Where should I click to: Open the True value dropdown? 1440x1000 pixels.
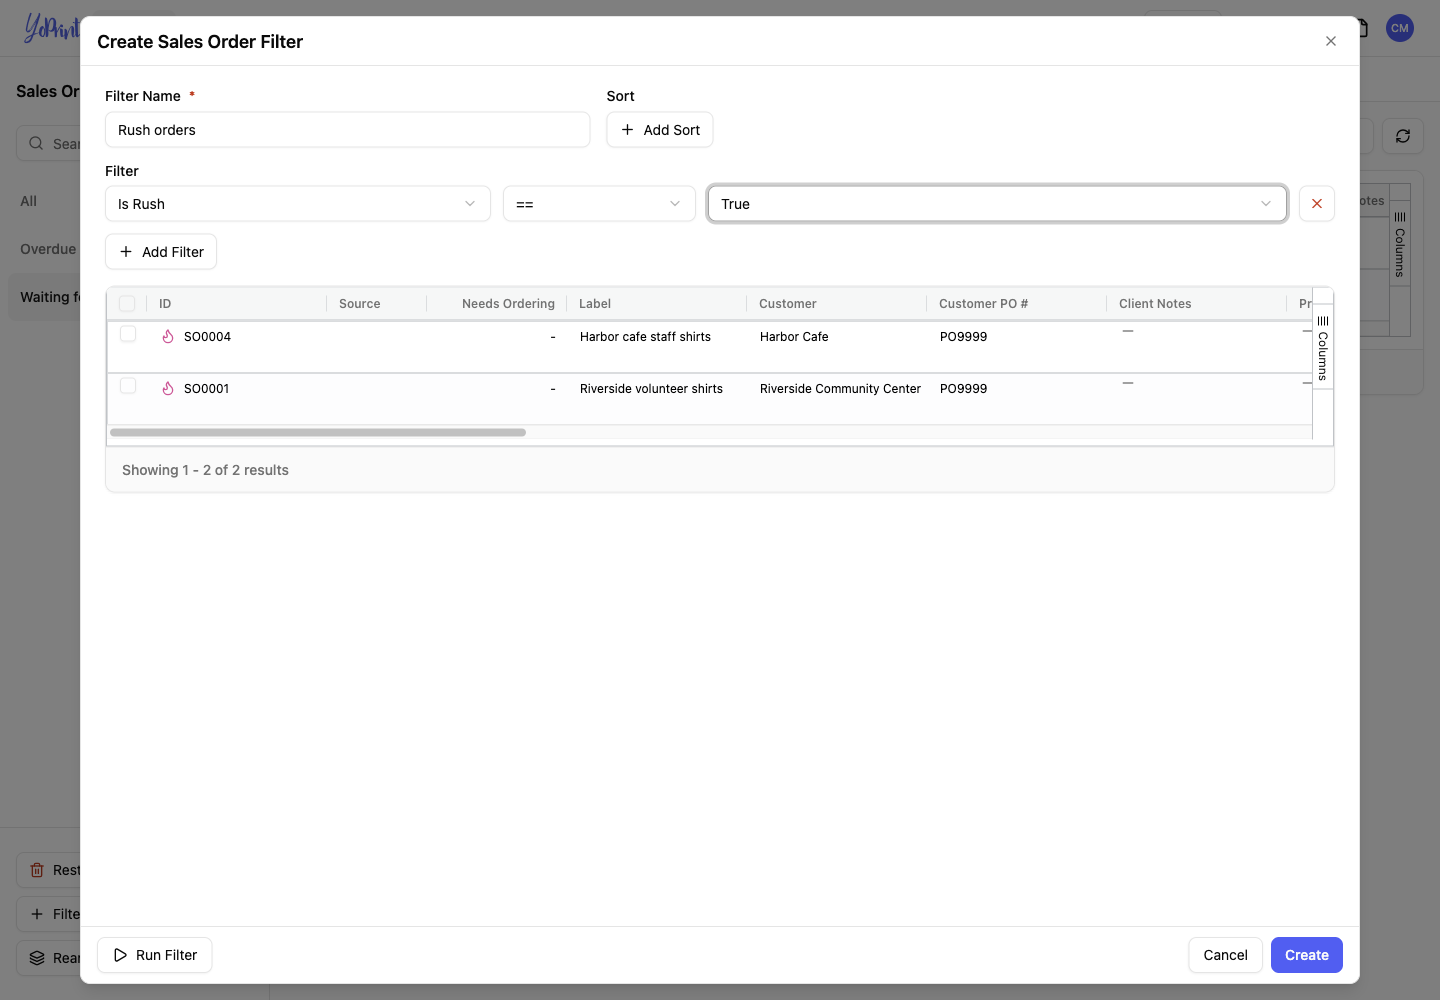[997, 204]
